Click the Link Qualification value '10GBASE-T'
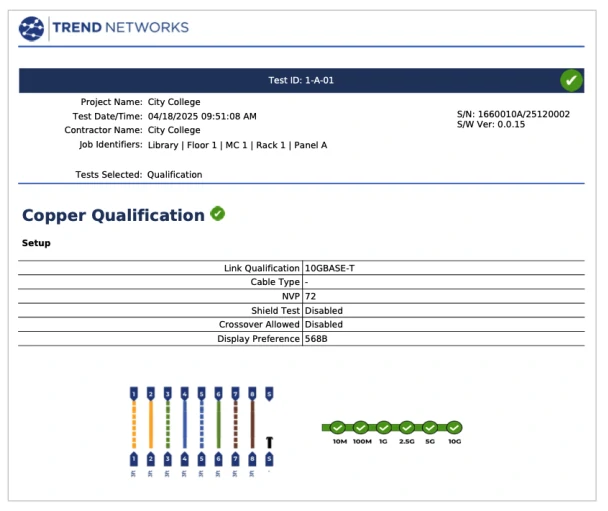This screenshot has width=608, height=511. [x=330, y=268]
